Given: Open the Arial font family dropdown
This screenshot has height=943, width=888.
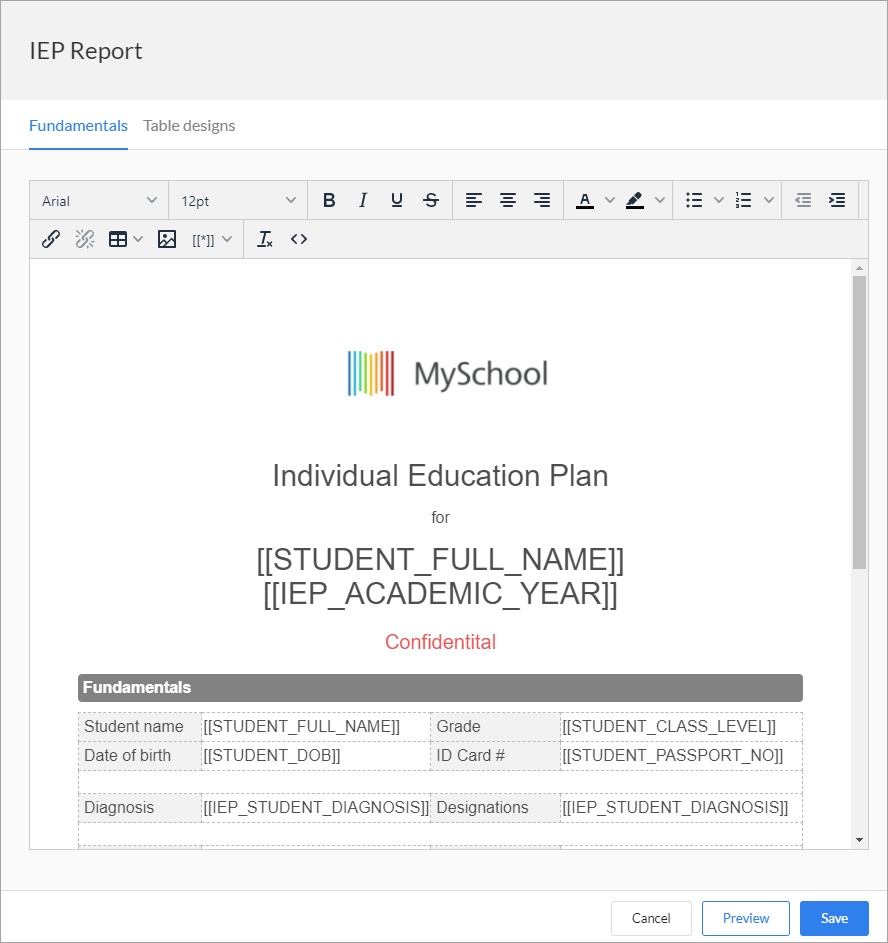Looking at the screenshot, I should pos(98,200).
